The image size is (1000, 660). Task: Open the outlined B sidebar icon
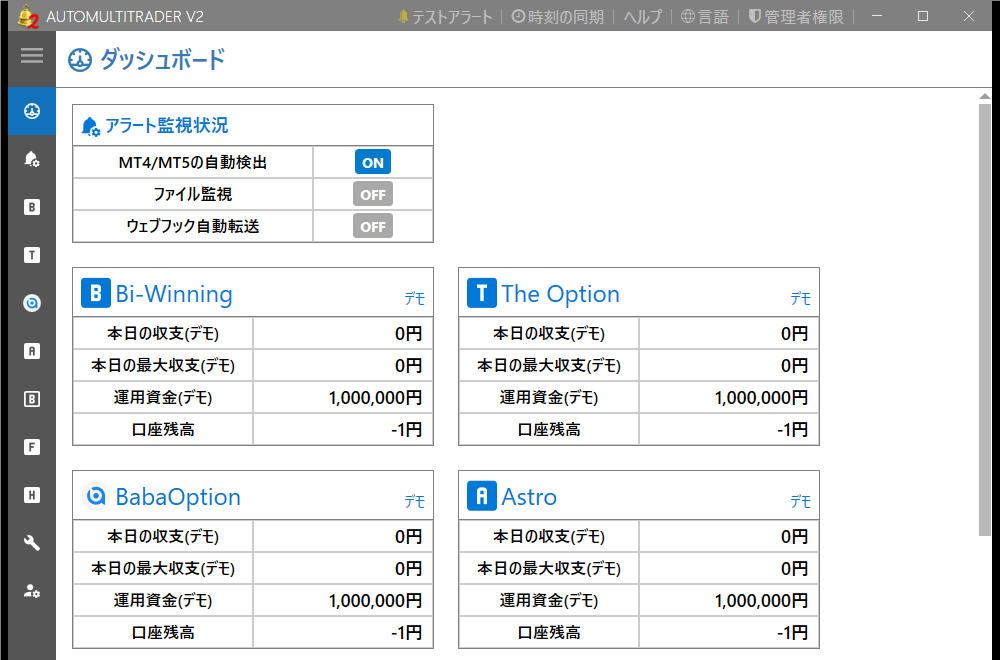(32, 399)
